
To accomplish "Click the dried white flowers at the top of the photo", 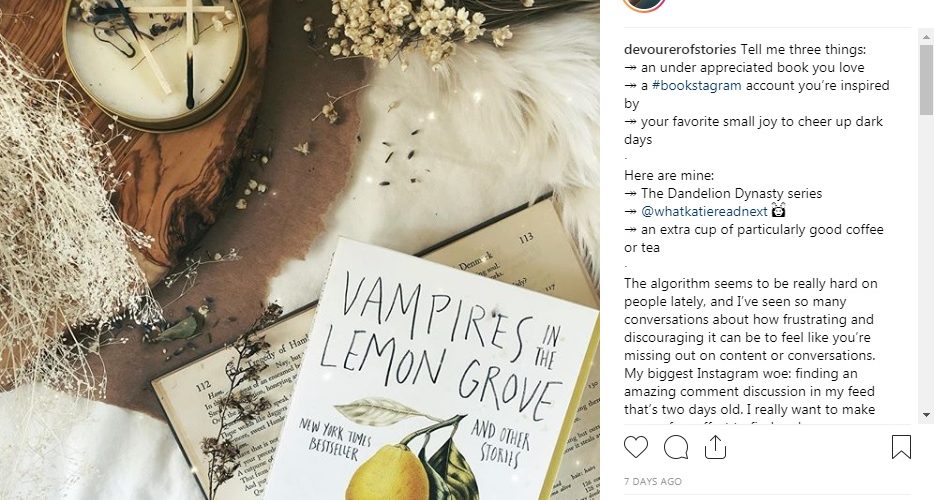I will click(x=411, y=30).
